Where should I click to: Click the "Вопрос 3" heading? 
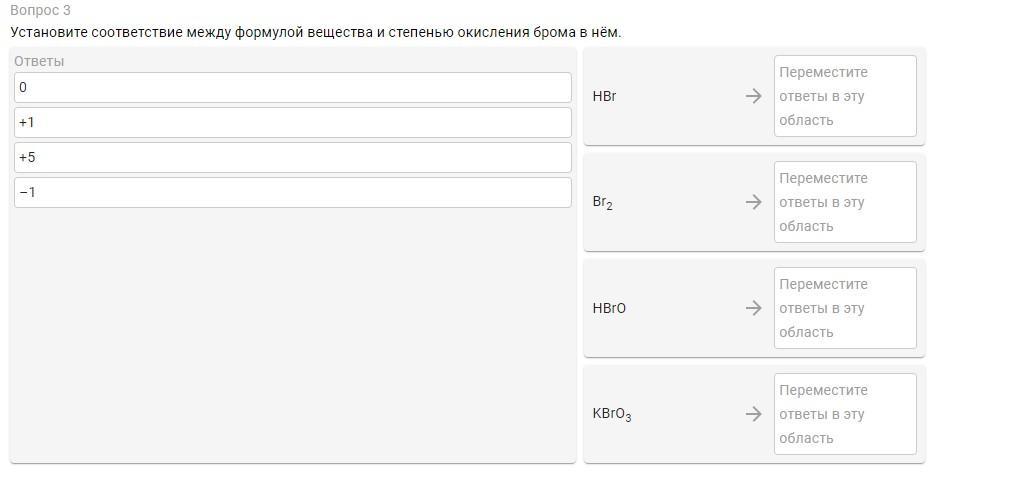[40, 10]
